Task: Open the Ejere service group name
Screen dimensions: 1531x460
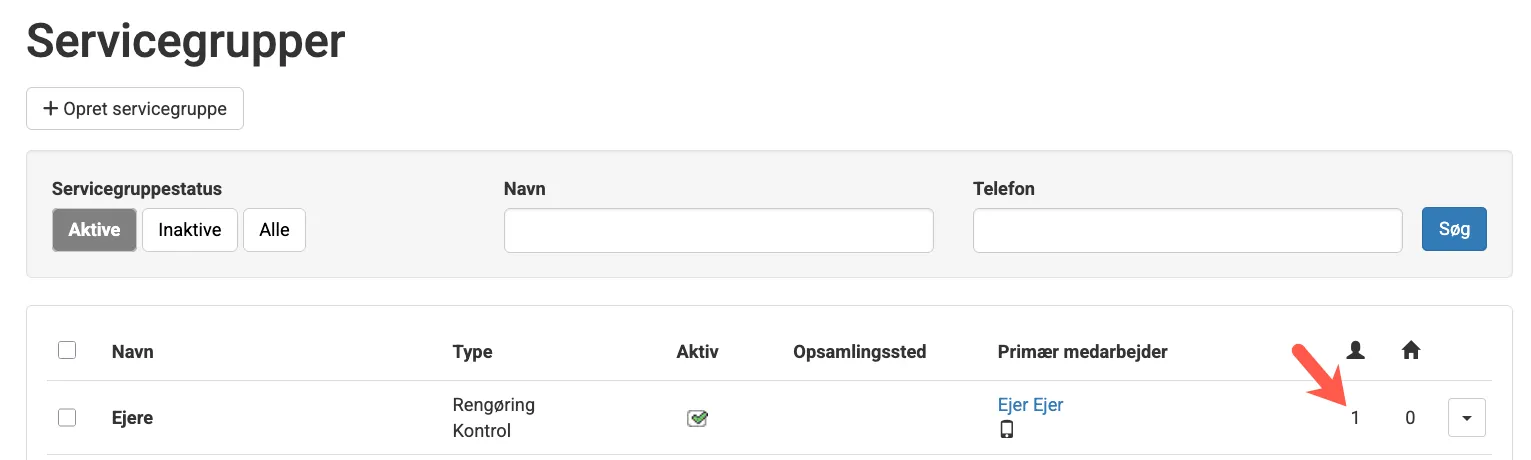Action: click(x=133, y=418)
